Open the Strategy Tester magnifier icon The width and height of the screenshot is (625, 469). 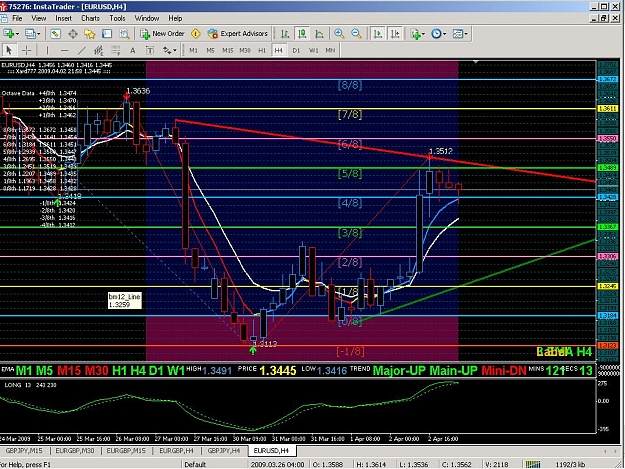click(124, 34)
